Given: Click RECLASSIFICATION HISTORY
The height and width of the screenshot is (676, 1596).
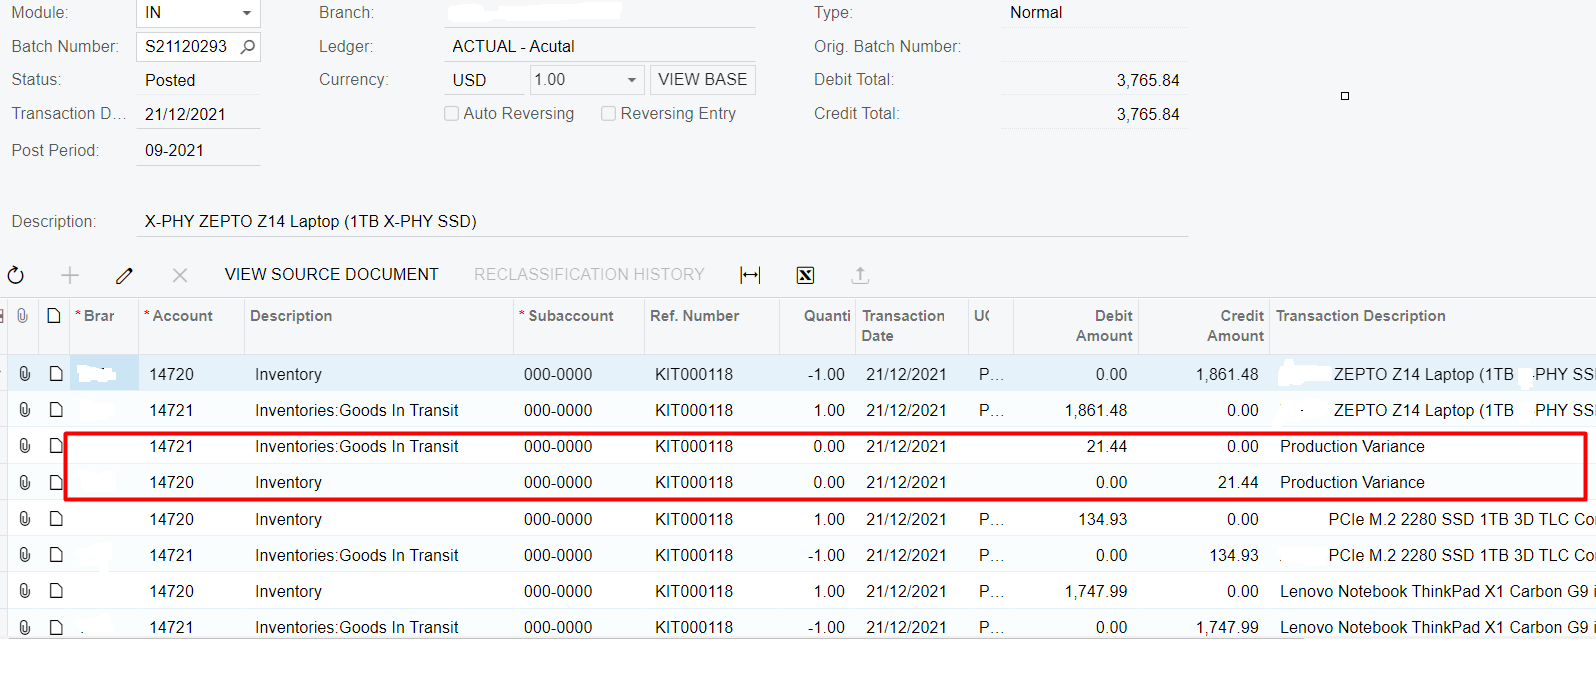Looking at the screenshot, I should (589, 274).
